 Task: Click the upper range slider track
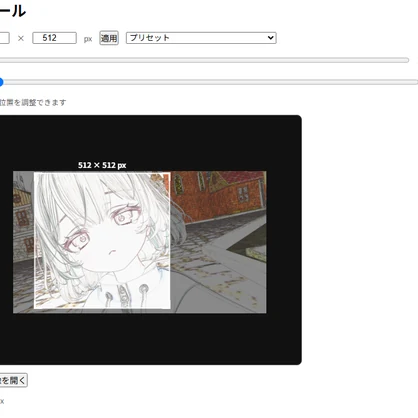(204, 60)
